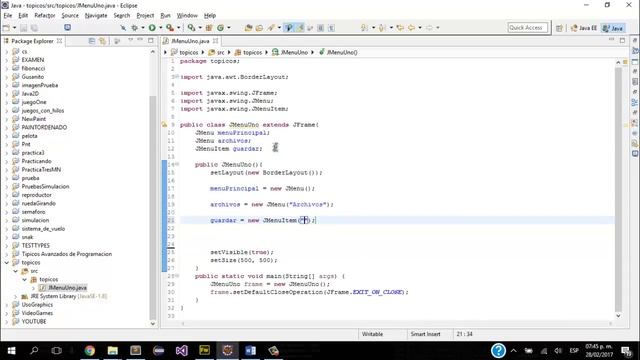Open the Debug dropdown arrow
The width and height of the screenshot is (640, 360).
click(x=142, y=28)
